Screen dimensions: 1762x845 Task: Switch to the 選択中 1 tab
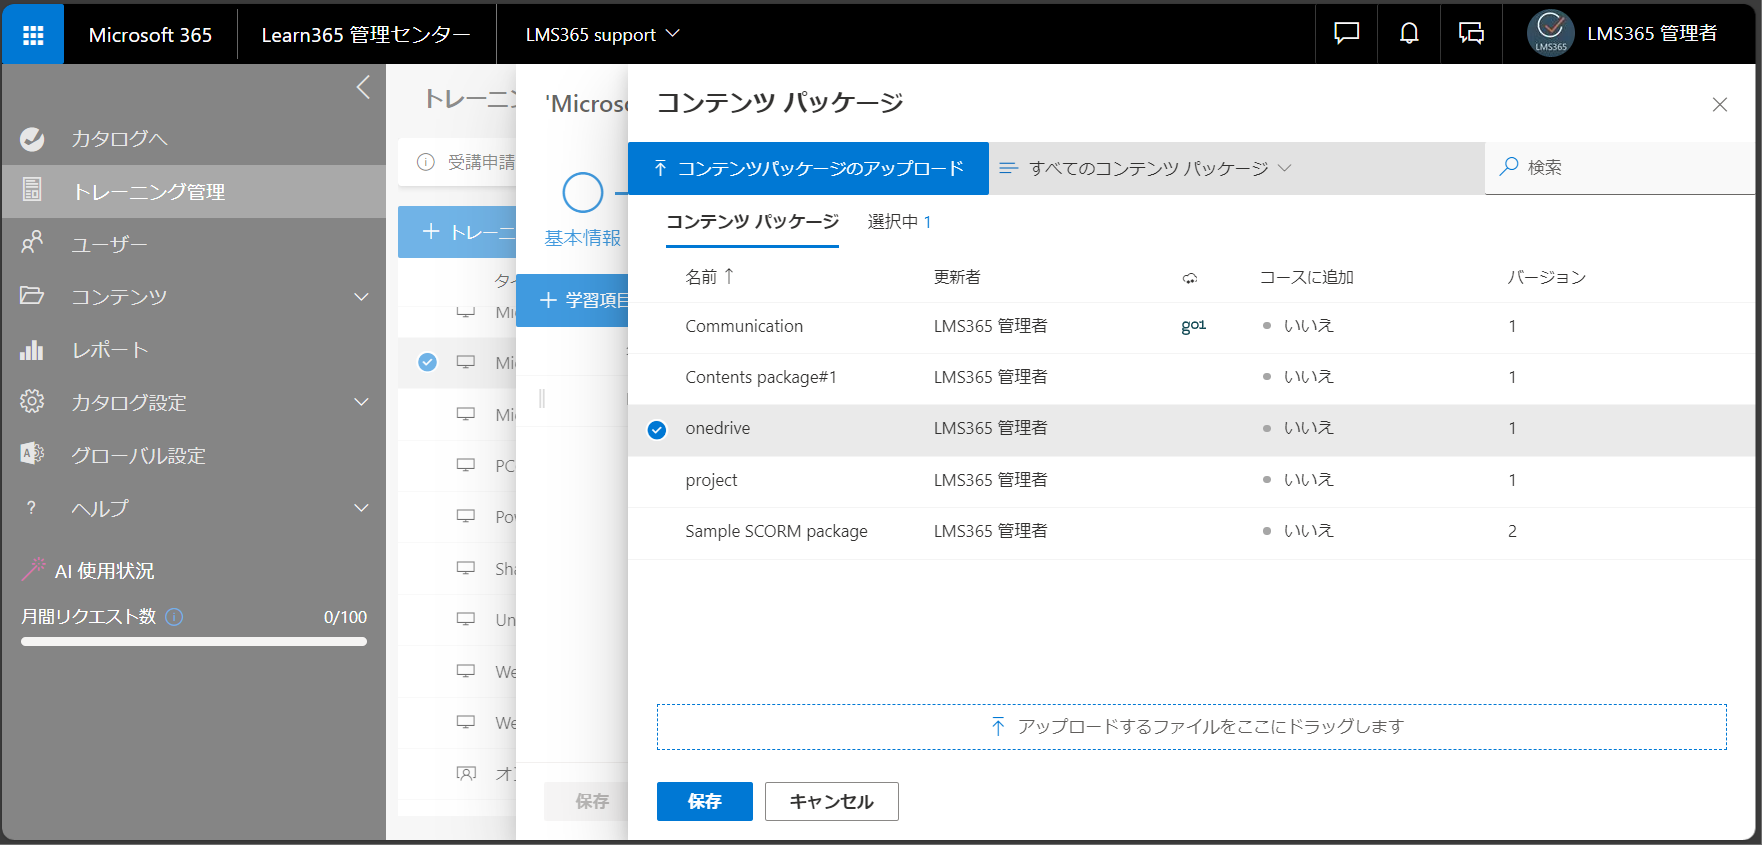(899, 222)
